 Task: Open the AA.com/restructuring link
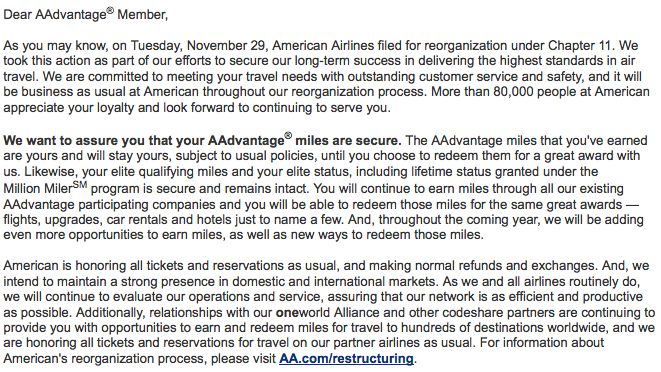[x=346, y=359]
